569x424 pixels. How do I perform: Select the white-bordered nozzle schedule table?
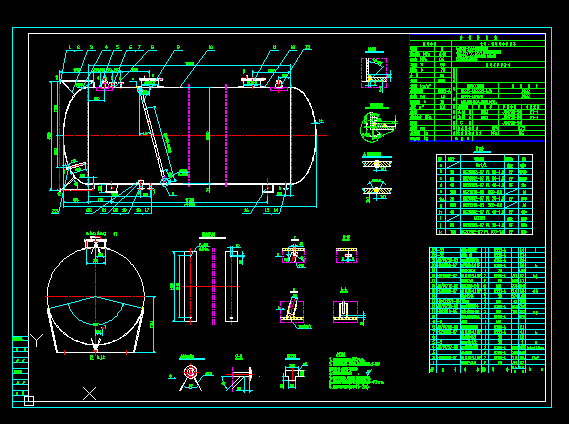(x=484, y=195)
